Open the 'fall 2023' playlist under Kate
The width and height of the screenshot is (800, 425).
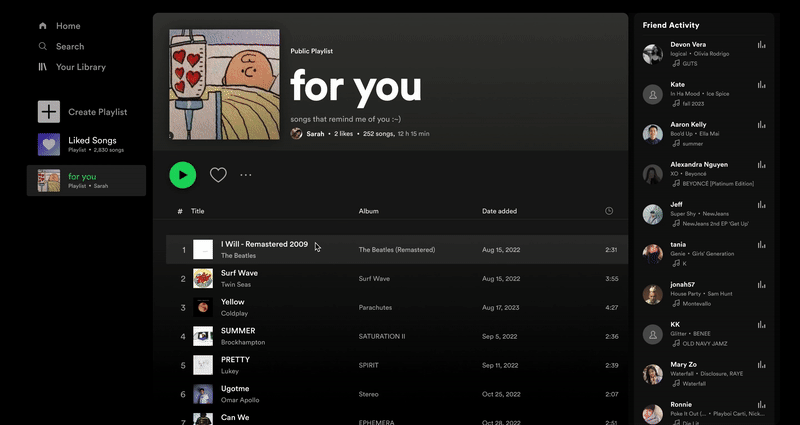tap(693, 104)
